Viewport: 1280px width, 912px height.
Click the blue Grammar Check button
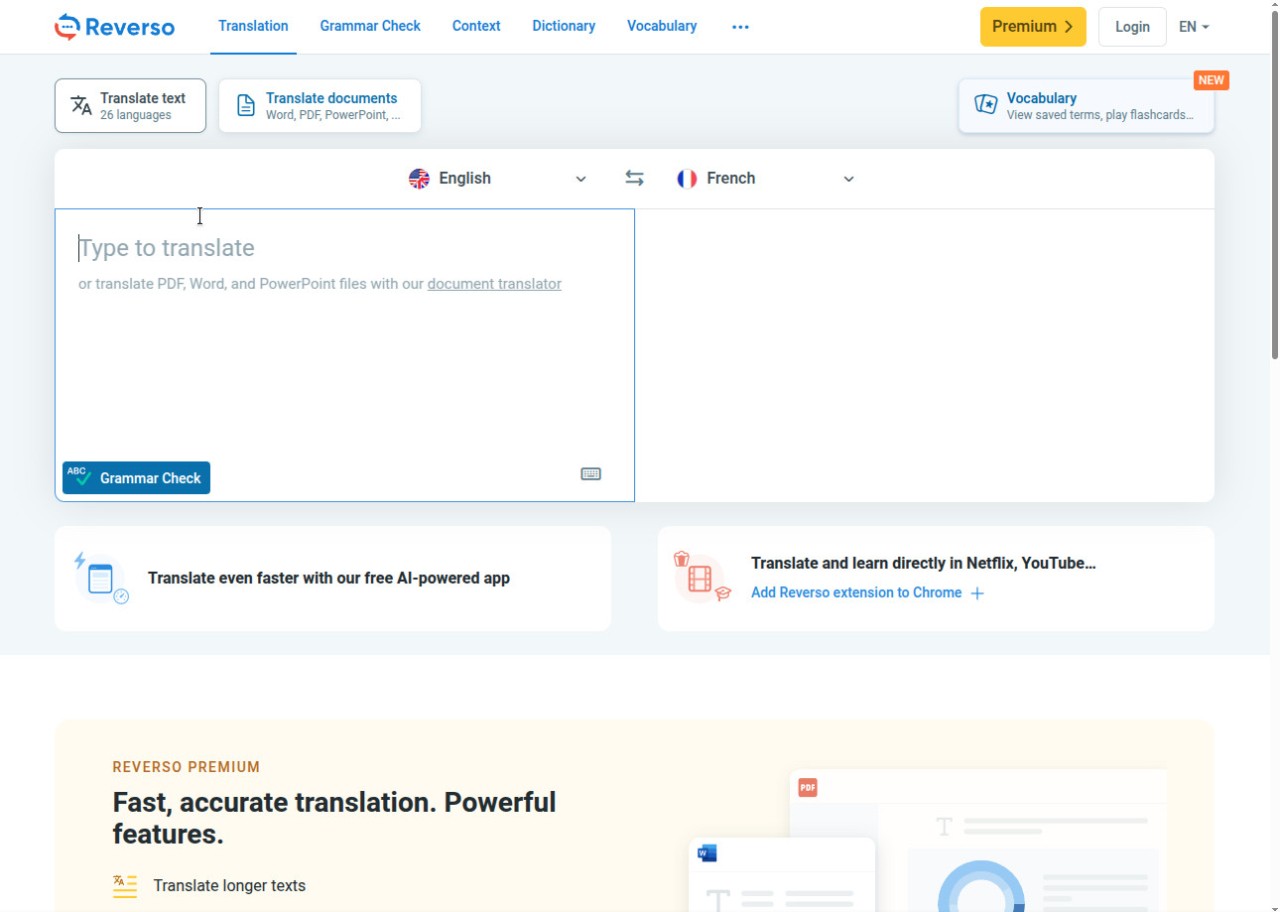[136, 478]
